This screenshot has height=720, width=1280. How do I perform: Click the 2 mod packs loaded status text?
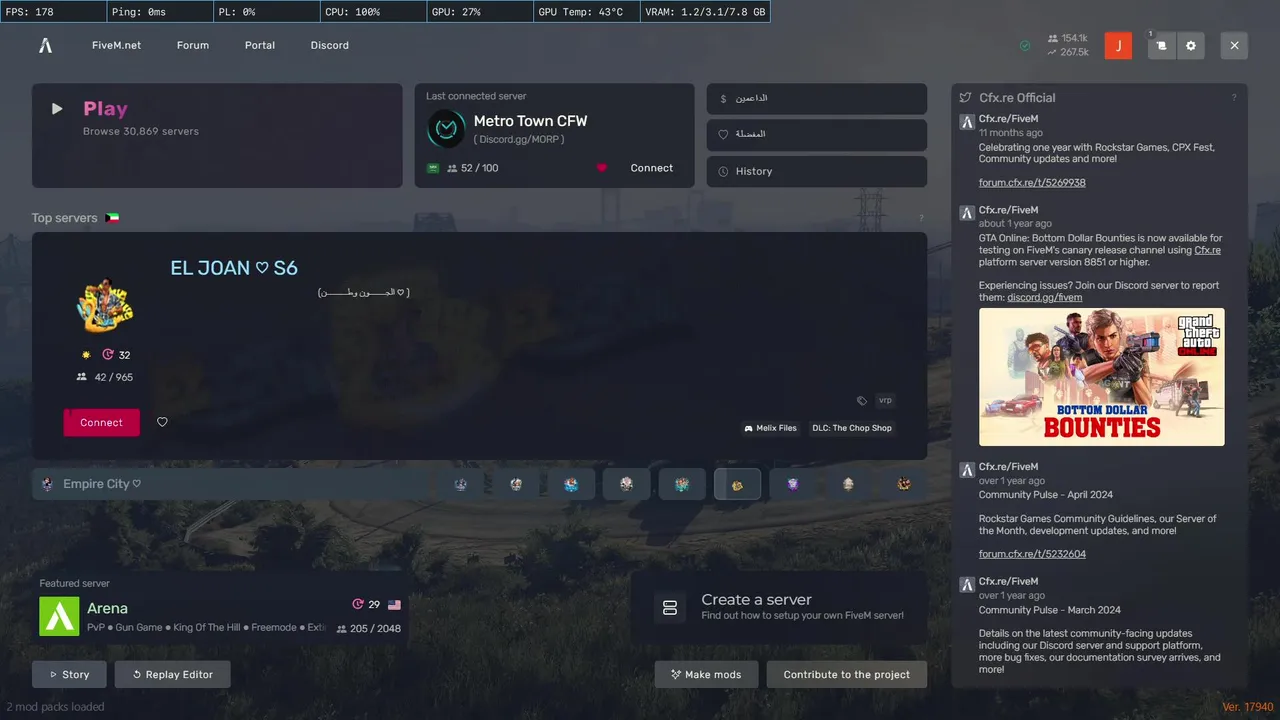[55, 706]
